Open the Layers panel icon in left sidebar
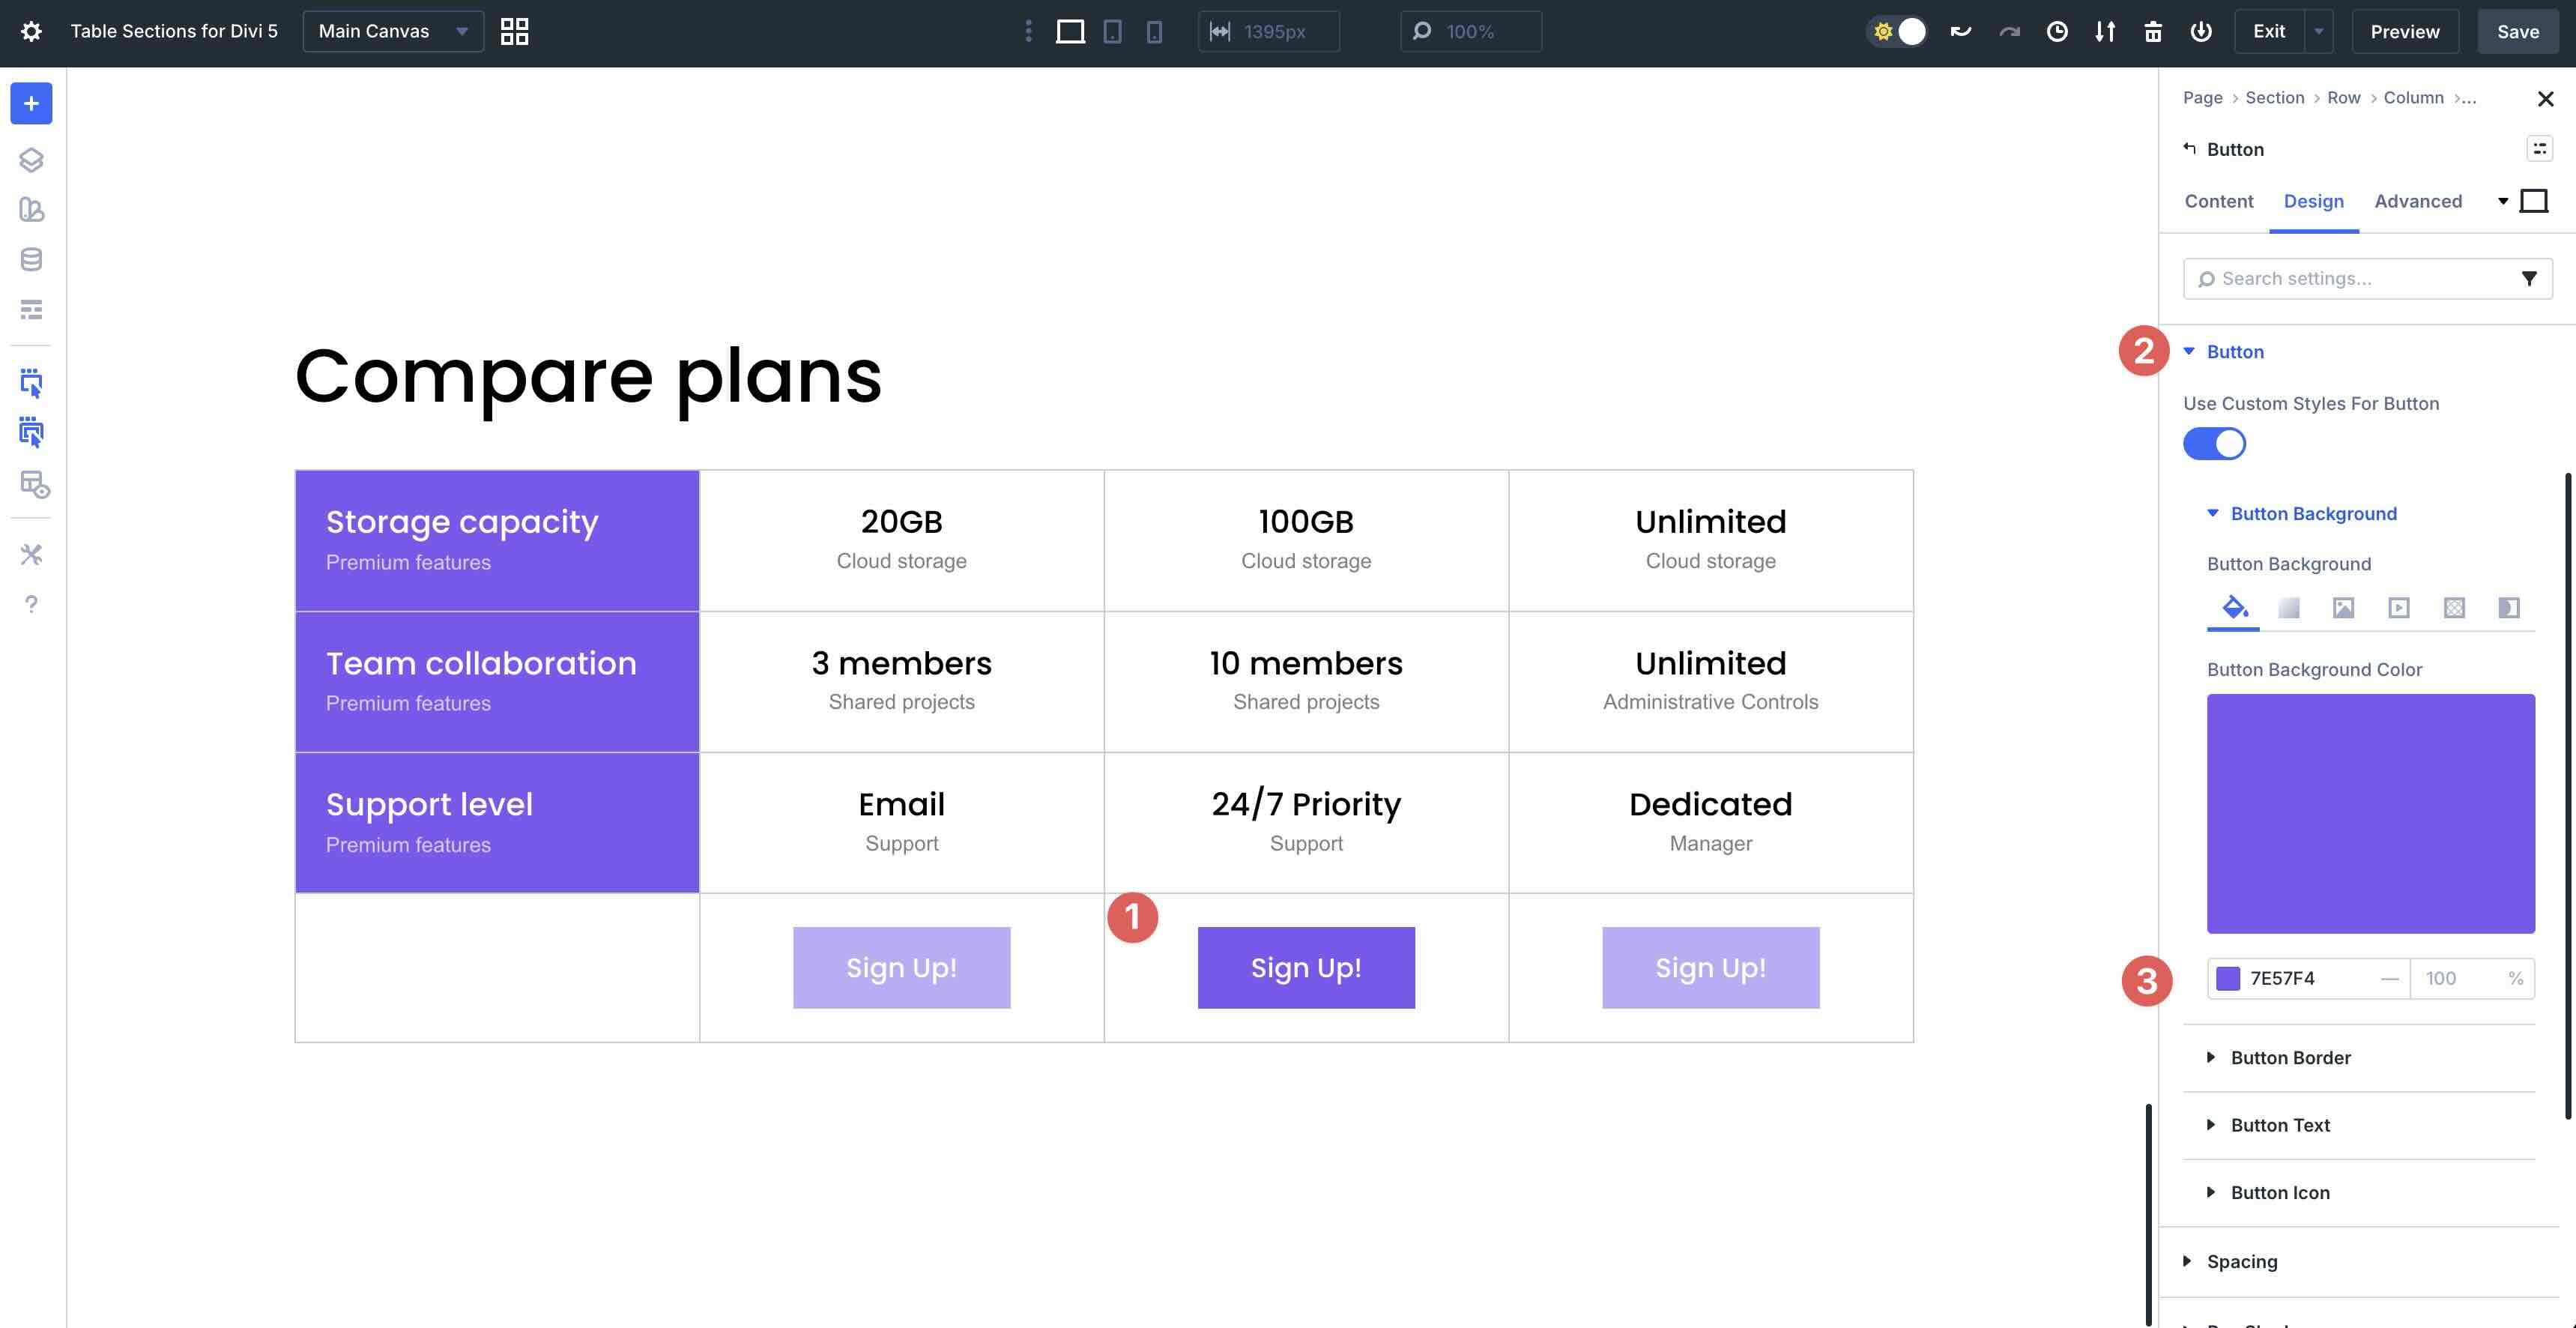Screen dimensions: 2576x1328 point(31,159)
